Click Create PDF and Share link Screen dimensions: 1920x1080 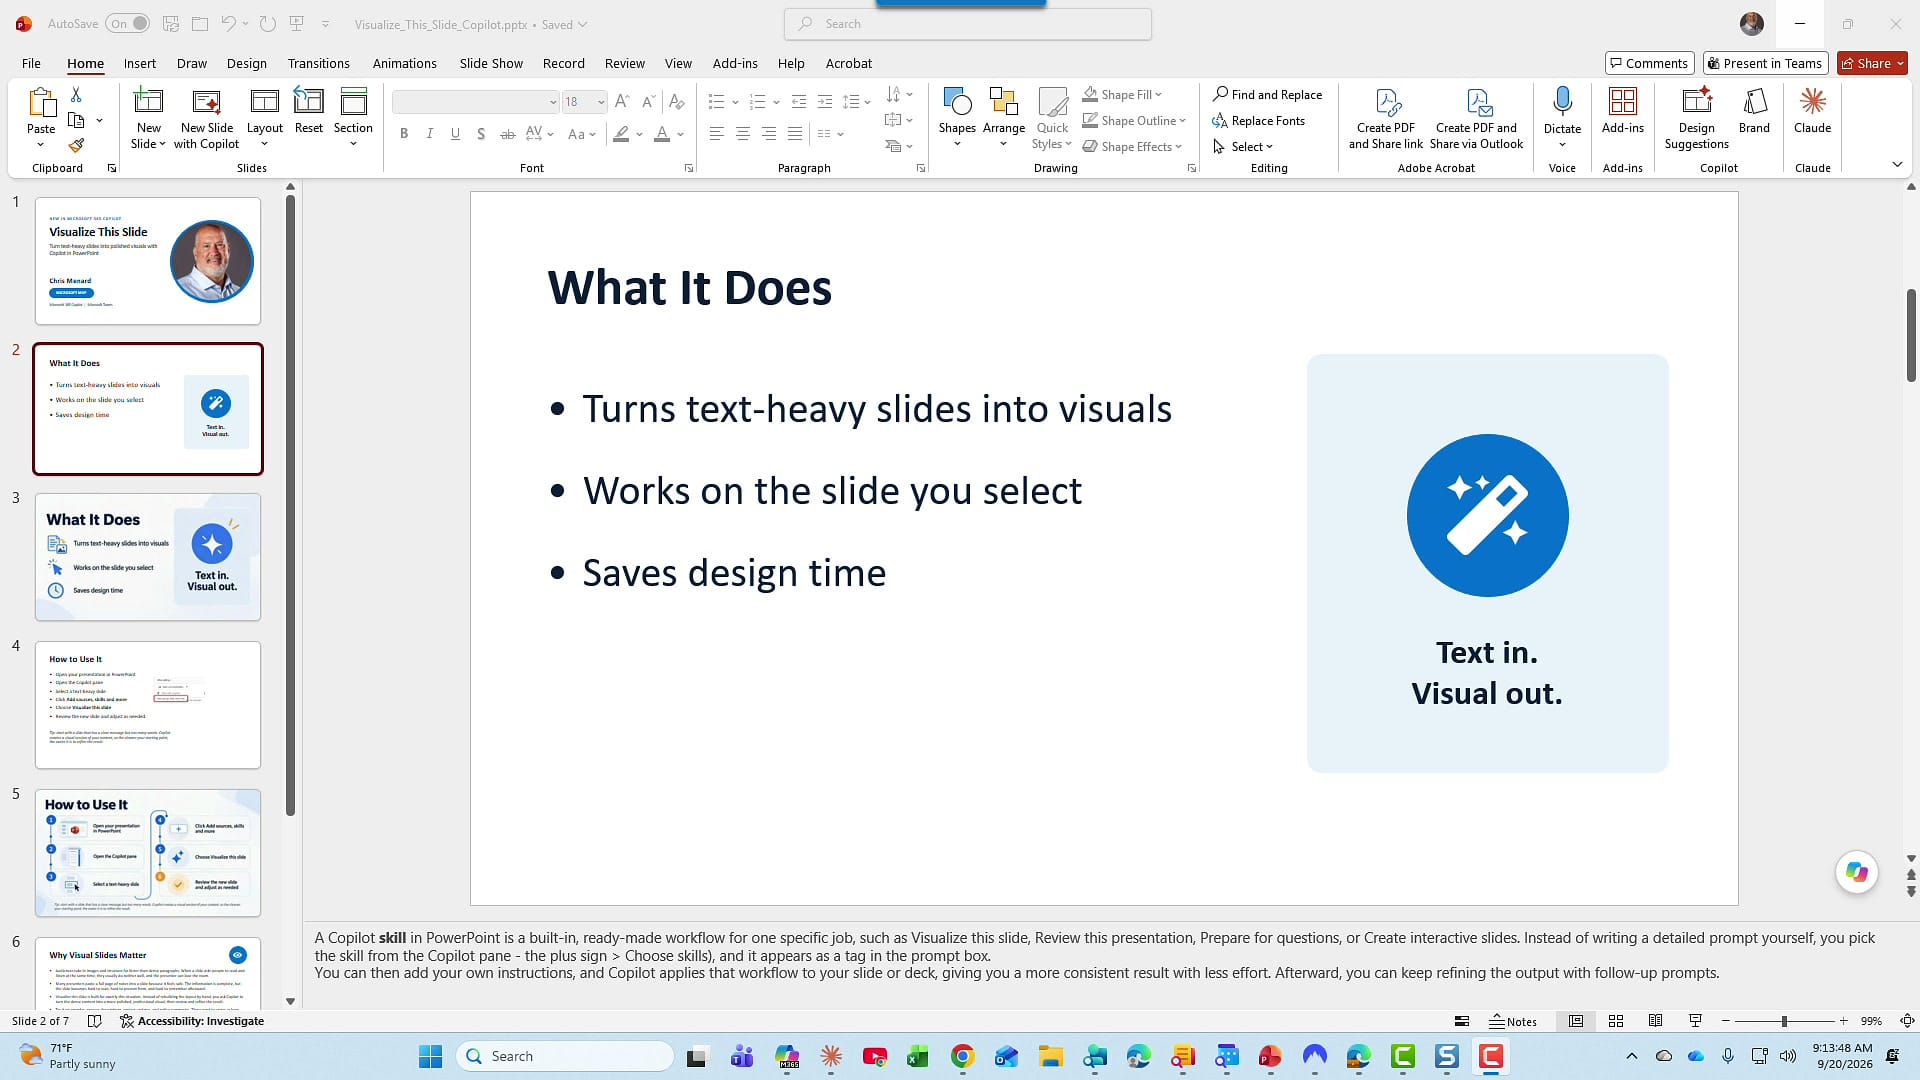(x=1385, y=118)
